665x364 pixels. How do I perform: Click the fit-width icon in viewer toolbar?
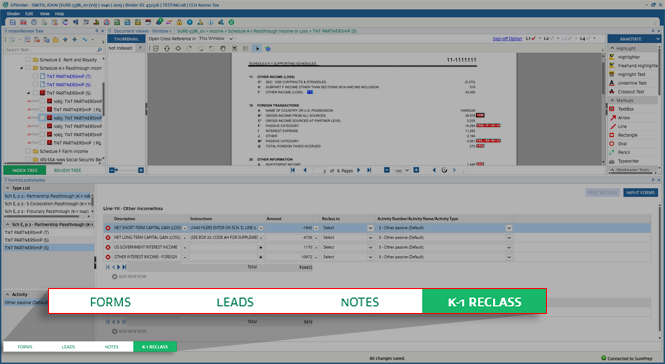[x=178, y=48]
